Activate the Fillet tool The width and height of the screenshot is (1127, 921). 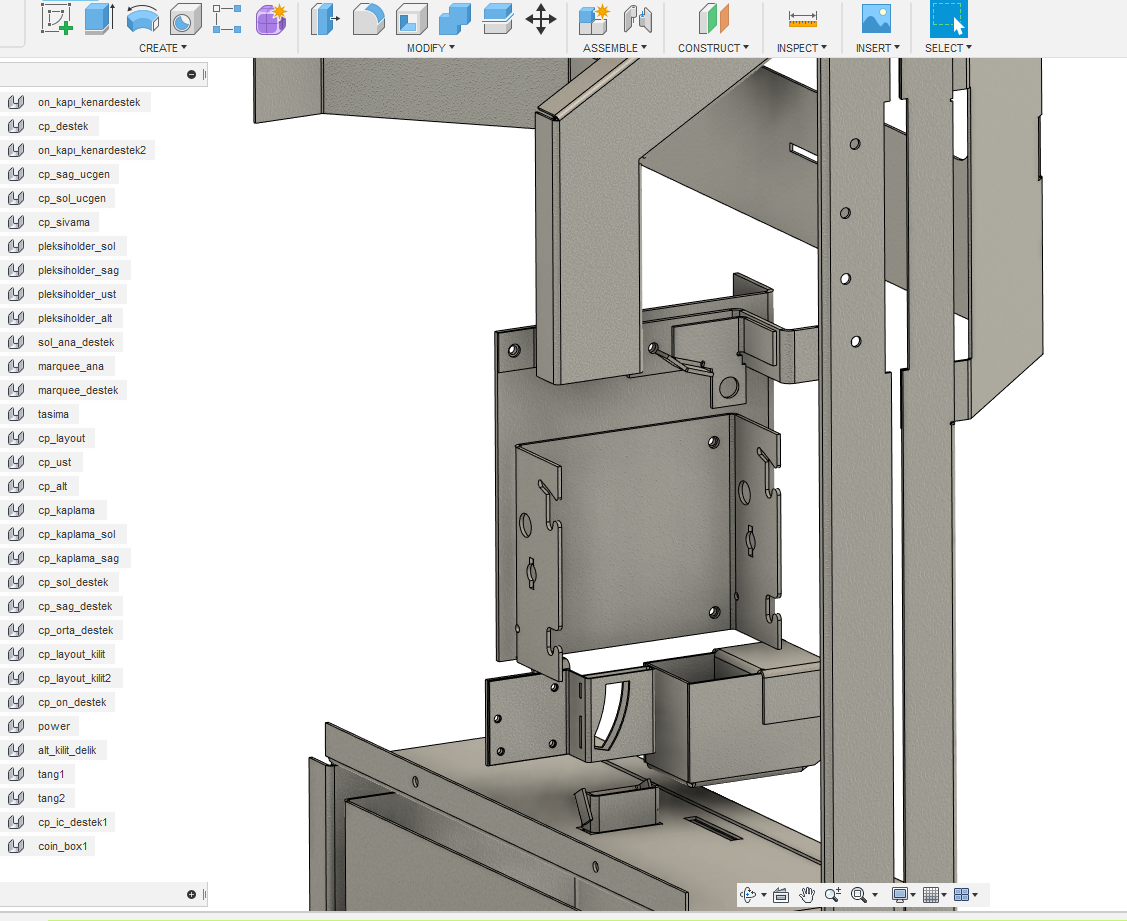pos(369,19)
